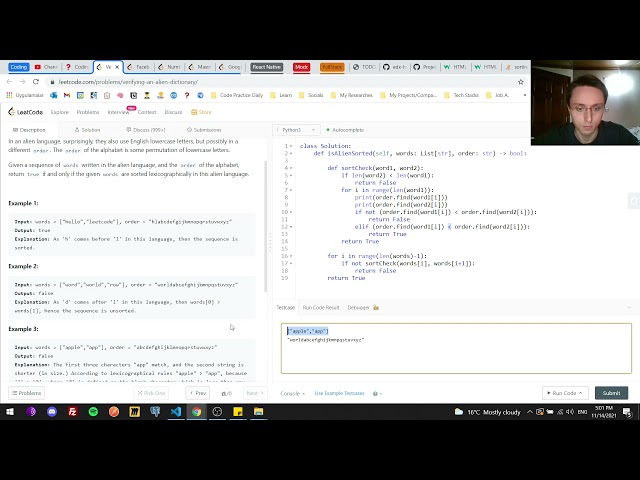Open the Debugger lock icon

(376, 308)
